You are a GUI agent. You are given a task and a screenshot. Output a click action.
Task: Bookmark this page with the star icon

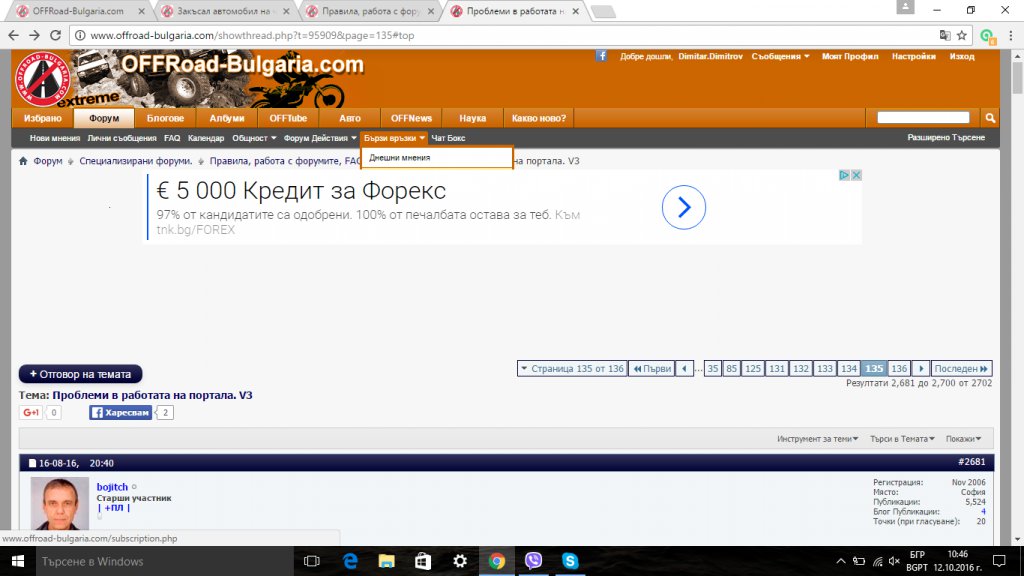(962, 35)
